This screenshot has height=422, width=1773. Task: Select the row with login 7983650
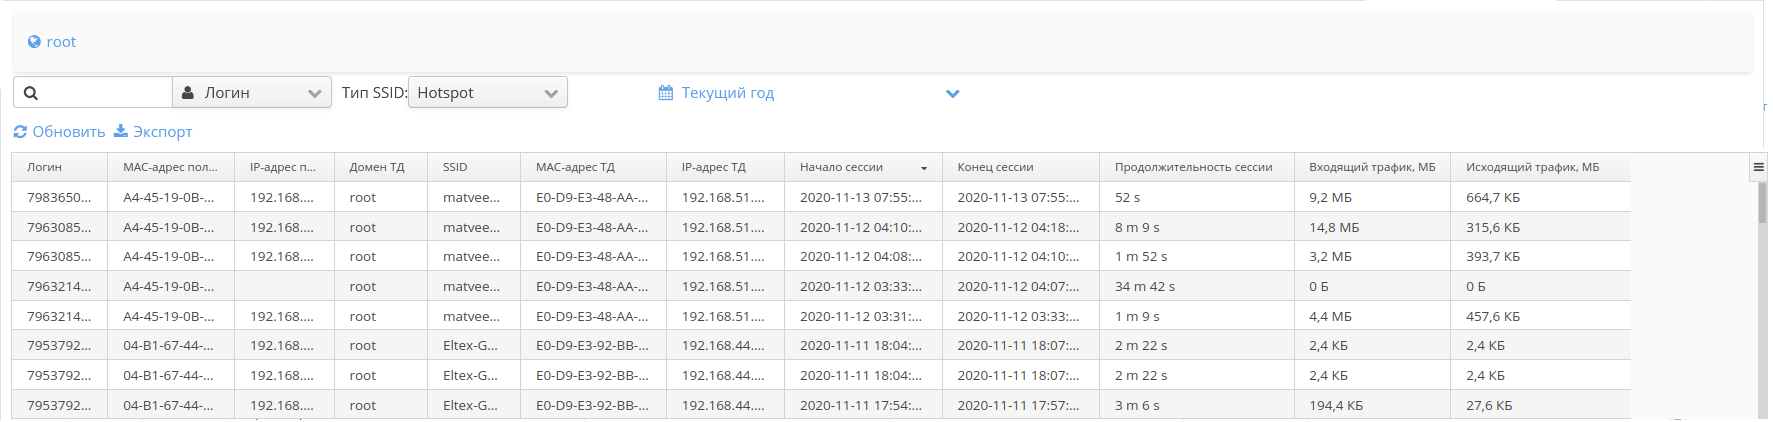(59, 197)
